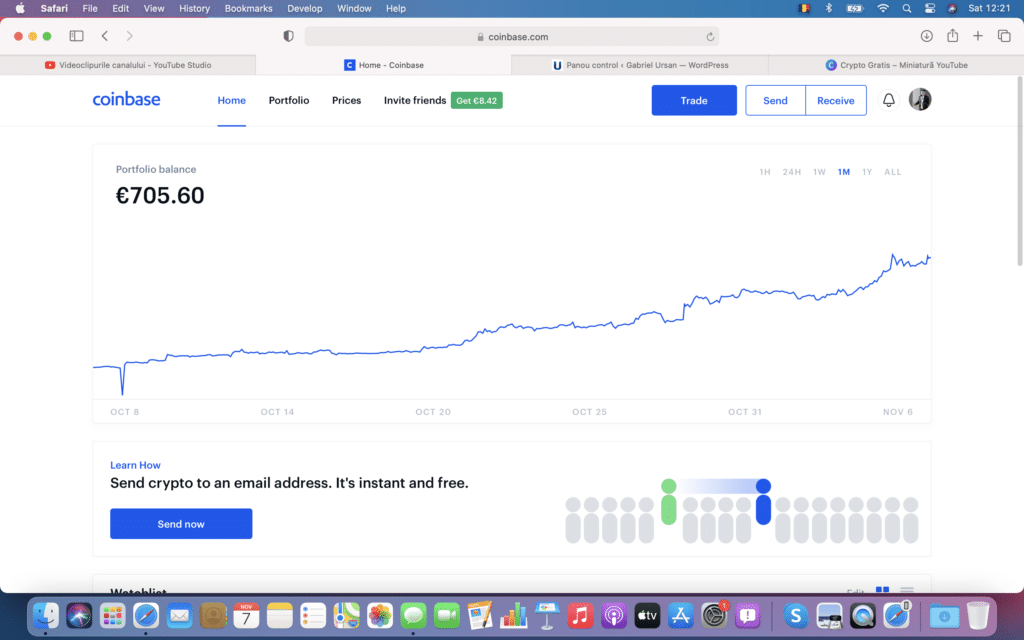Set chart range to 1H

click(765, 172)
